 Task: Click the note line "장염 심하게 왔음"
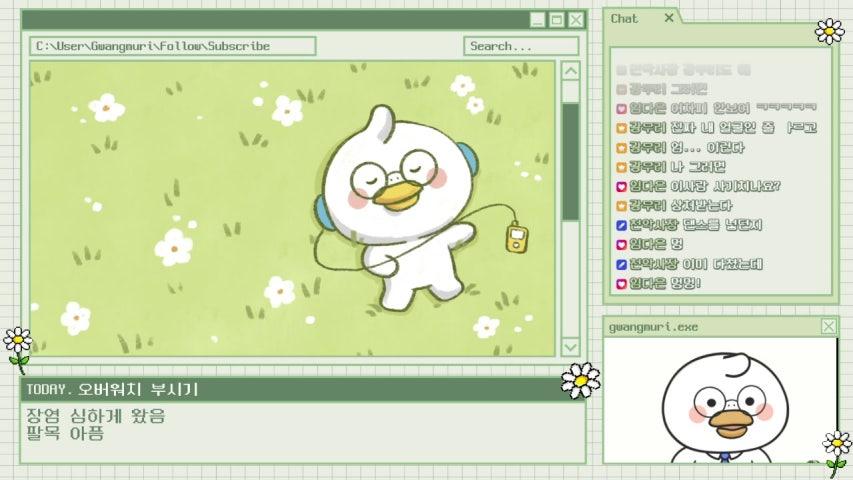[96, 416]
